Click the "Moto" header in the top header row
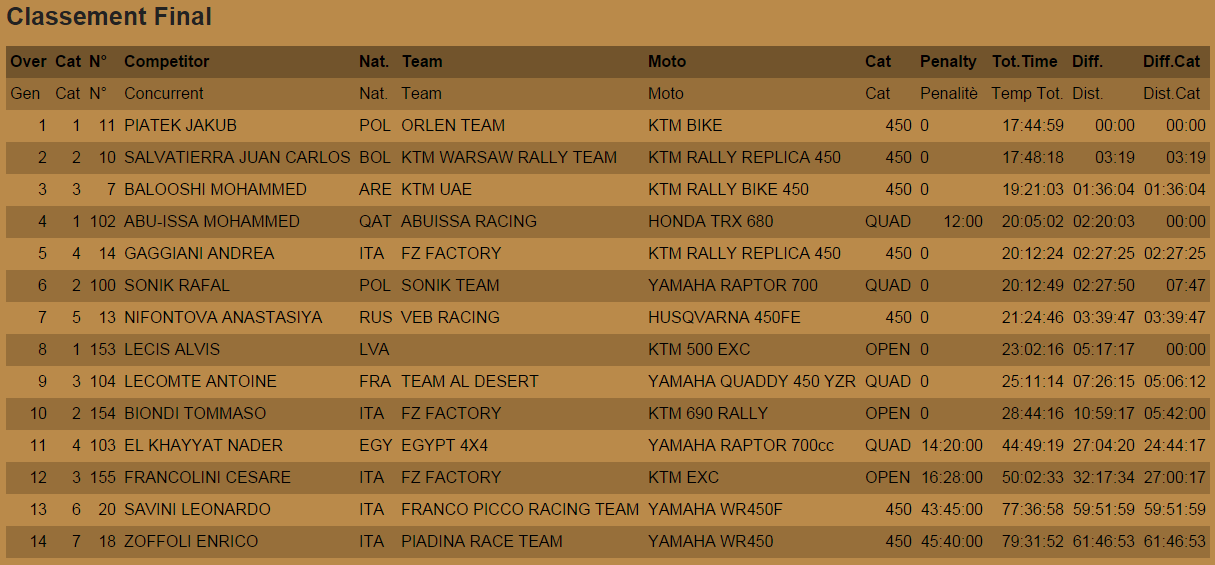 click(667, 61)
